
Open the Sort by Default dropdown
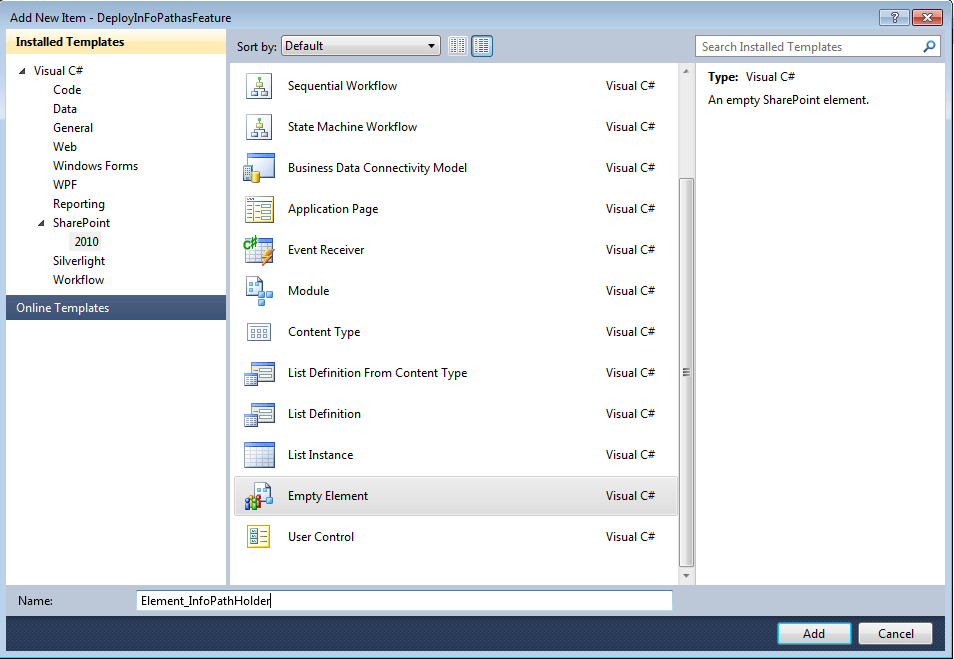click(x=361, y=46)
